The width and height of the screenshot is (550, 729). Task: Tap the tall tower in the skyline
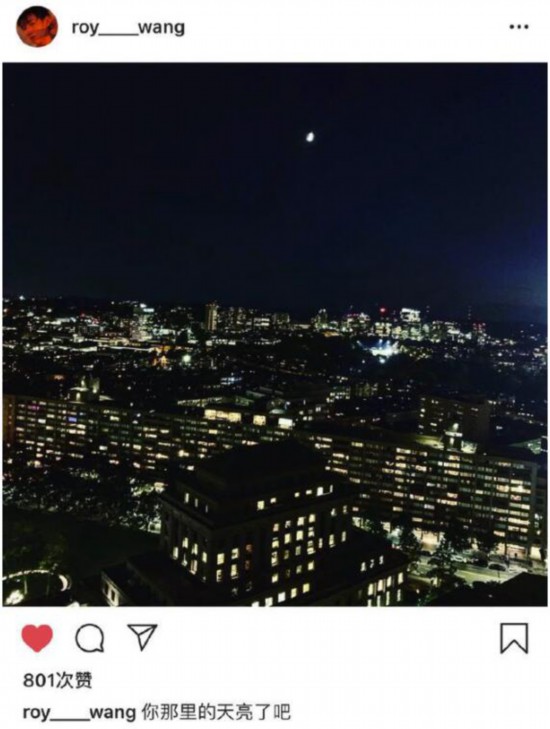pos(211,316)
